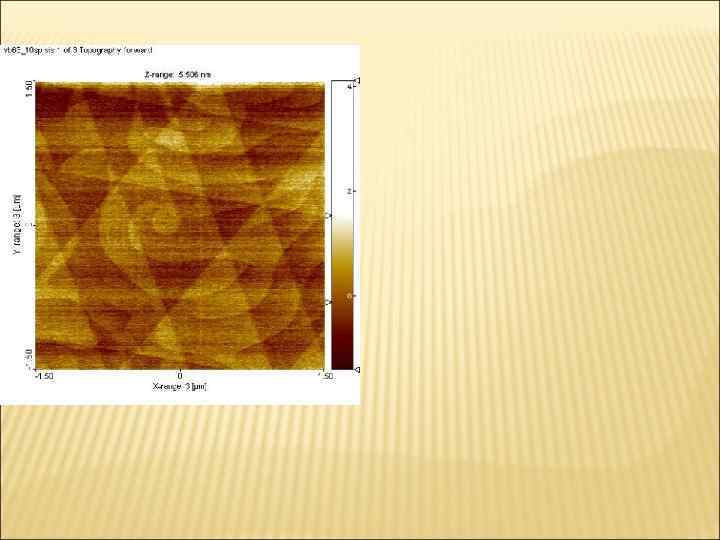Click the '0' tick label on X axis
720x540 pixels.
pyautogui.click(x=180, y=376)
